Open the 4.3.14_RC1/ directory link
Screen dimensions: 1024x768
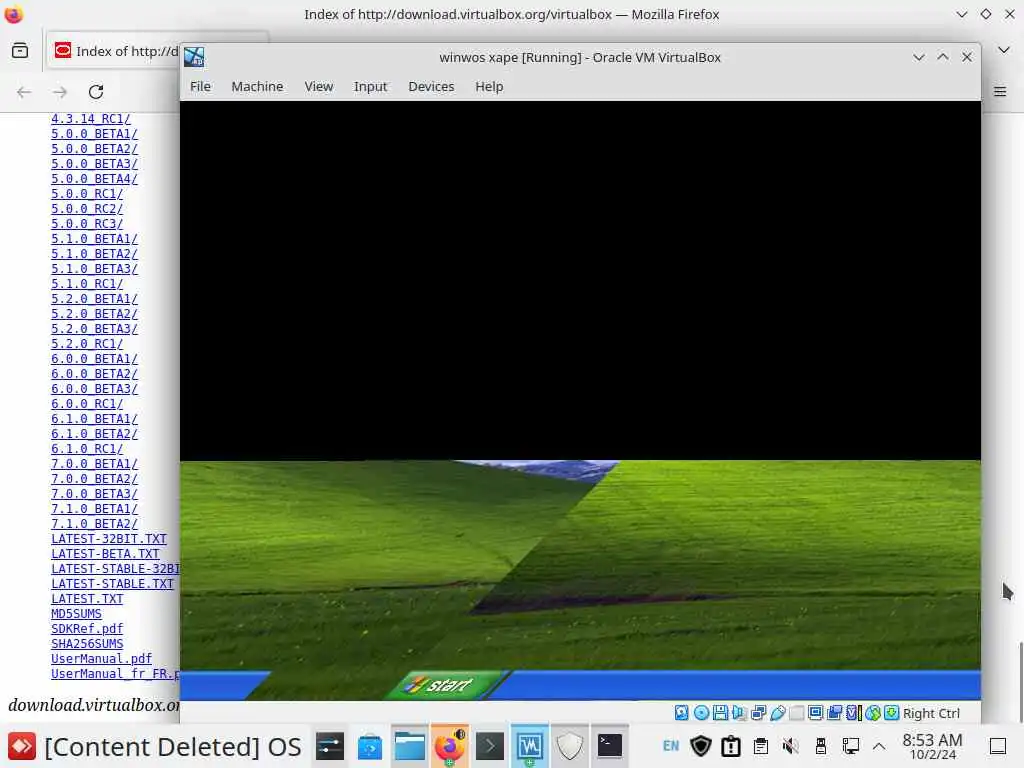pos(91,119)
